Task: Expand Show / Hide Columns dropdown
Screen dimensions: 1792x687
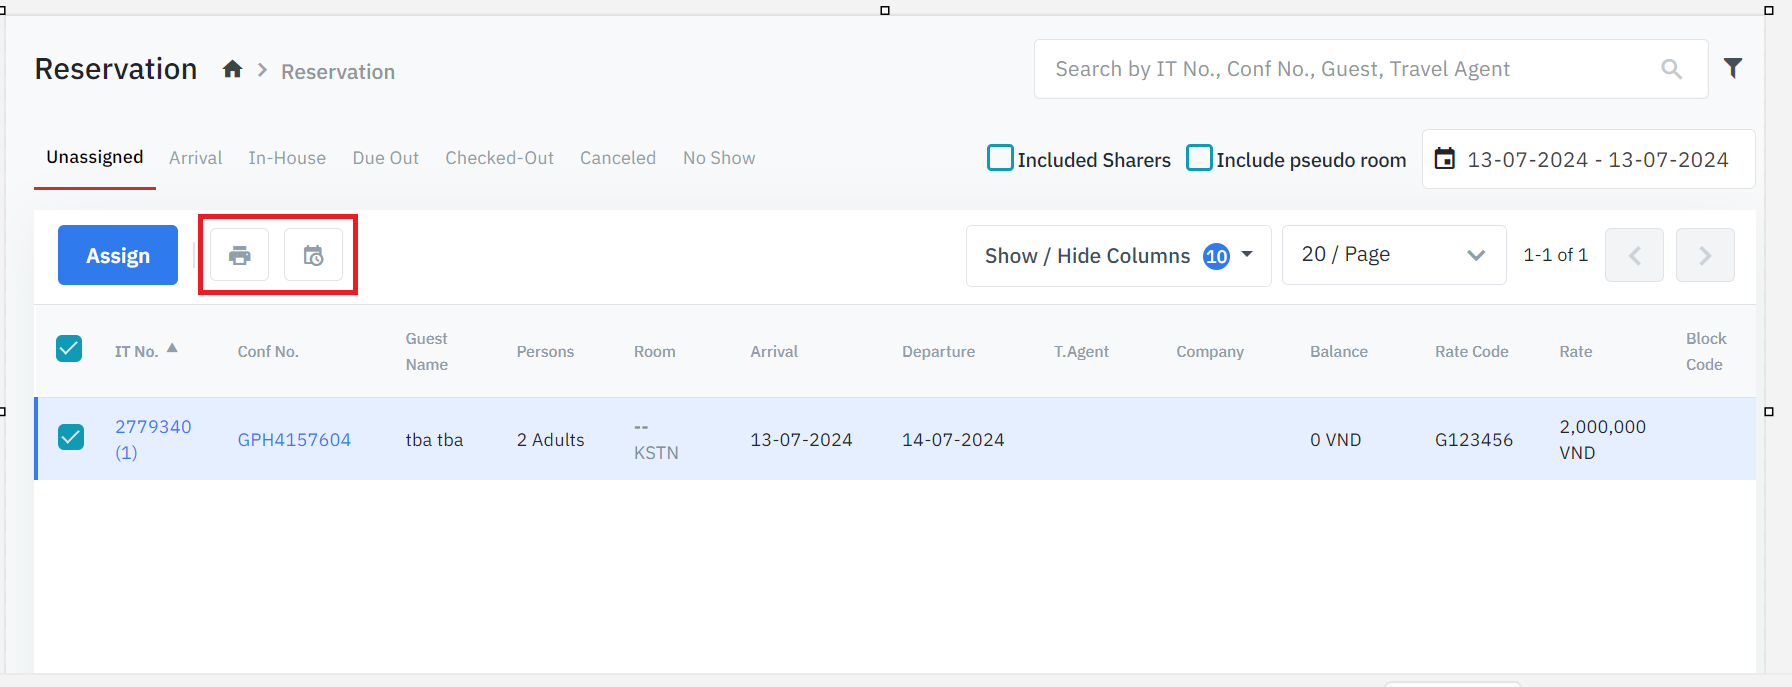Action: tap(1118, 256)
